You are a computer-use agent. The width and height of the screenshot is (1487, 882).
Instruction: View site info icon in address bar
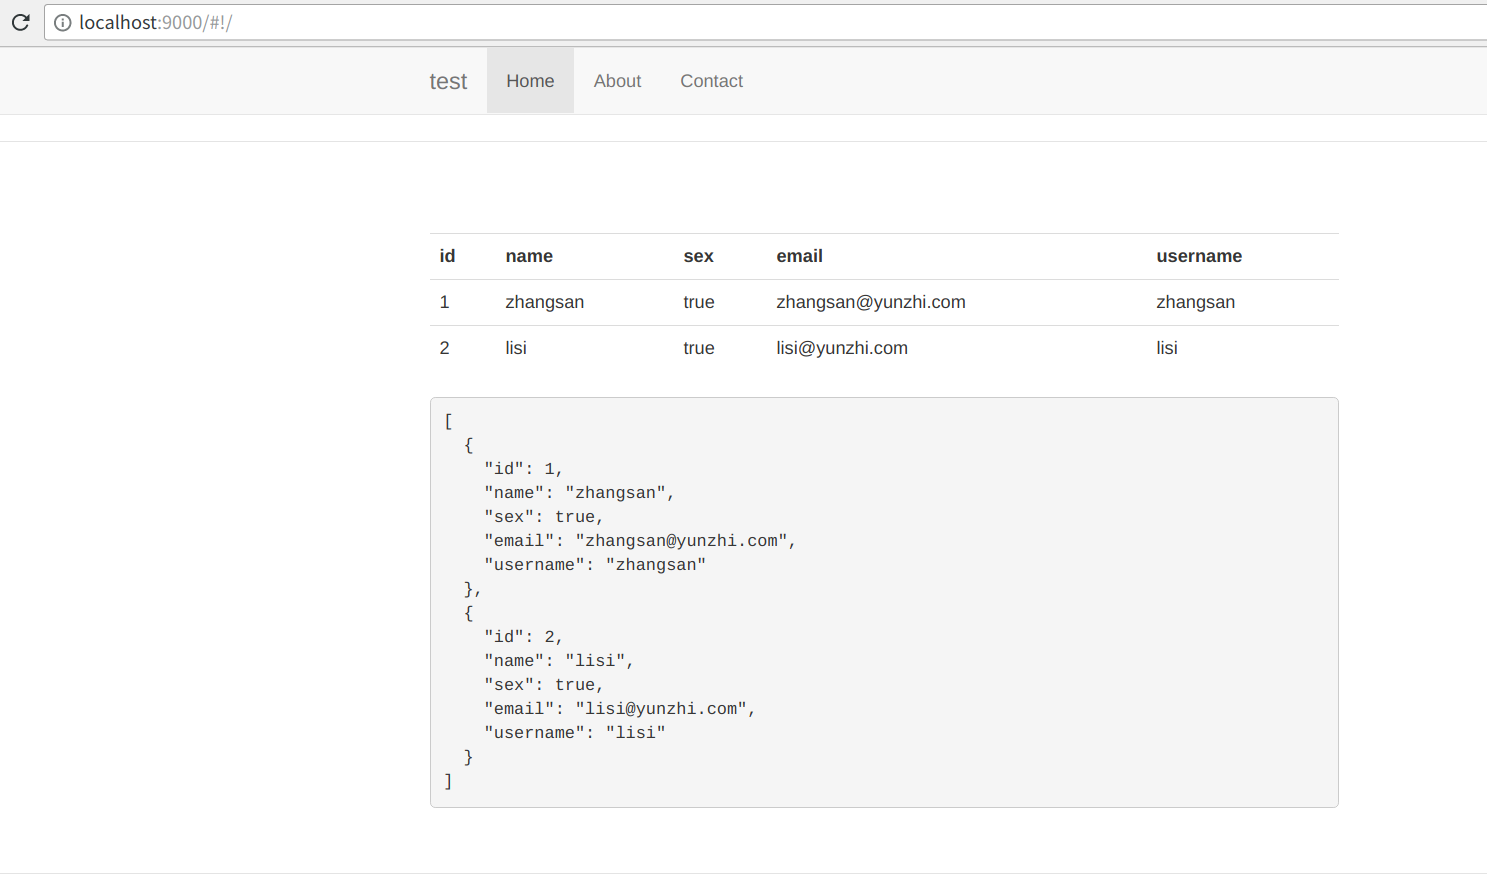click(x=62, y=23)
